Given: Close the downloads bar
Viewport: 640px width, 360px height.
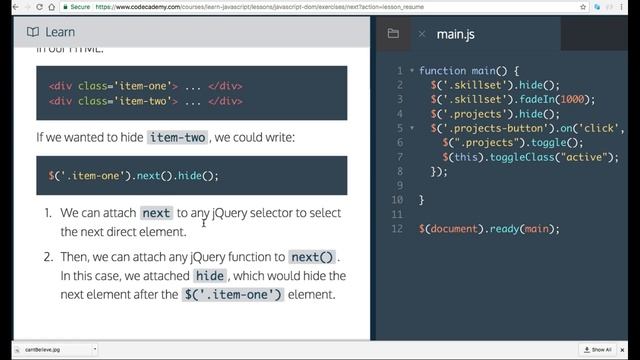Looking at the screenshot, I should click(622, 350).
